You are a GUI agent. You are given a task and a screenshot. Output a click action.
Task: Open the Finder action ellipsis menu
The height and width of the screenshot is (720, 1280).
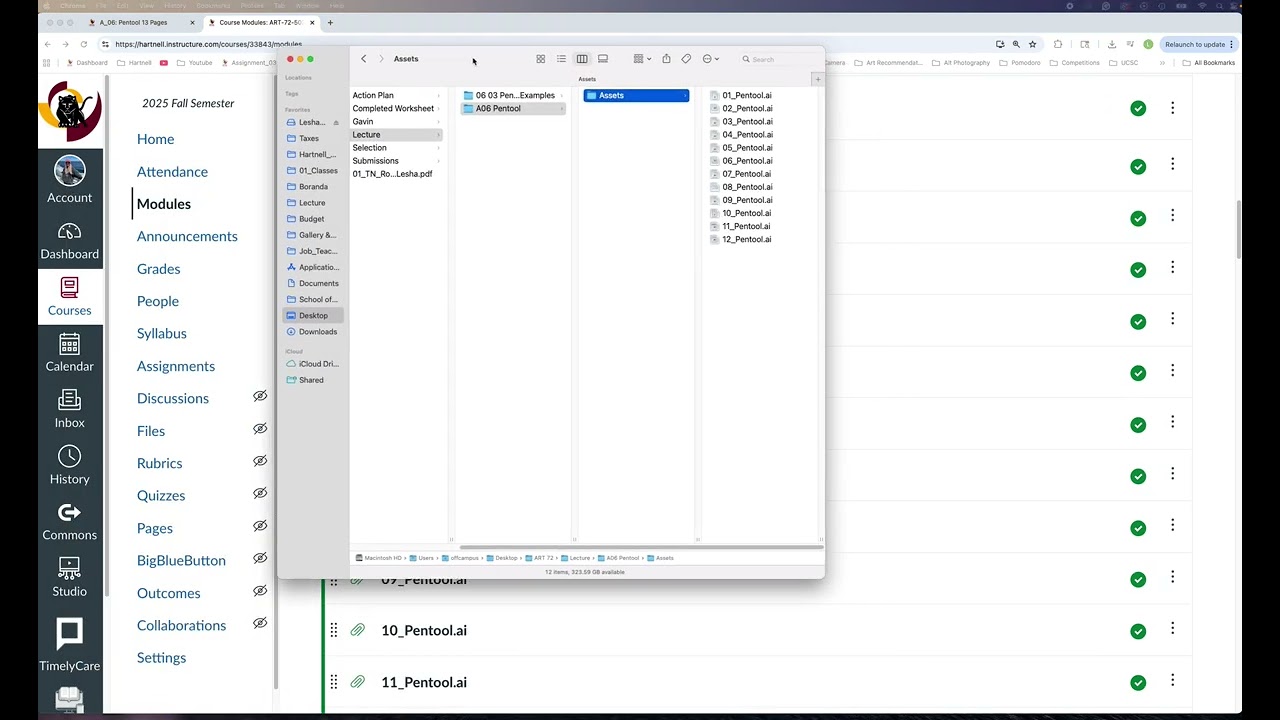tap(710, 59)
